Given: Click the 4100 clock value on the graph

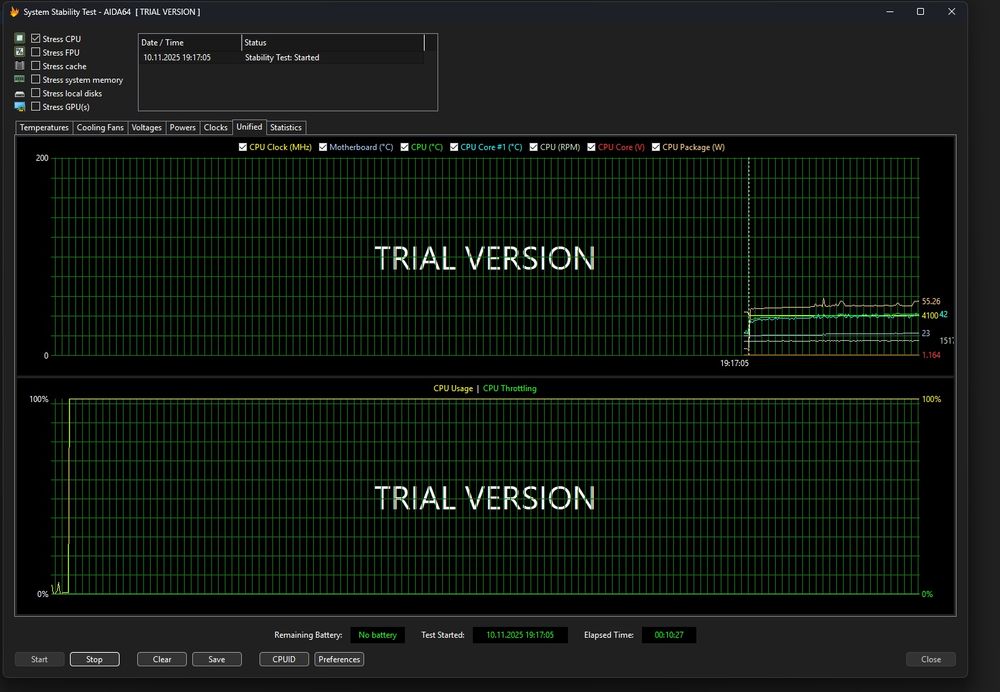Looking at the screenshot, I should pos(930,316).
